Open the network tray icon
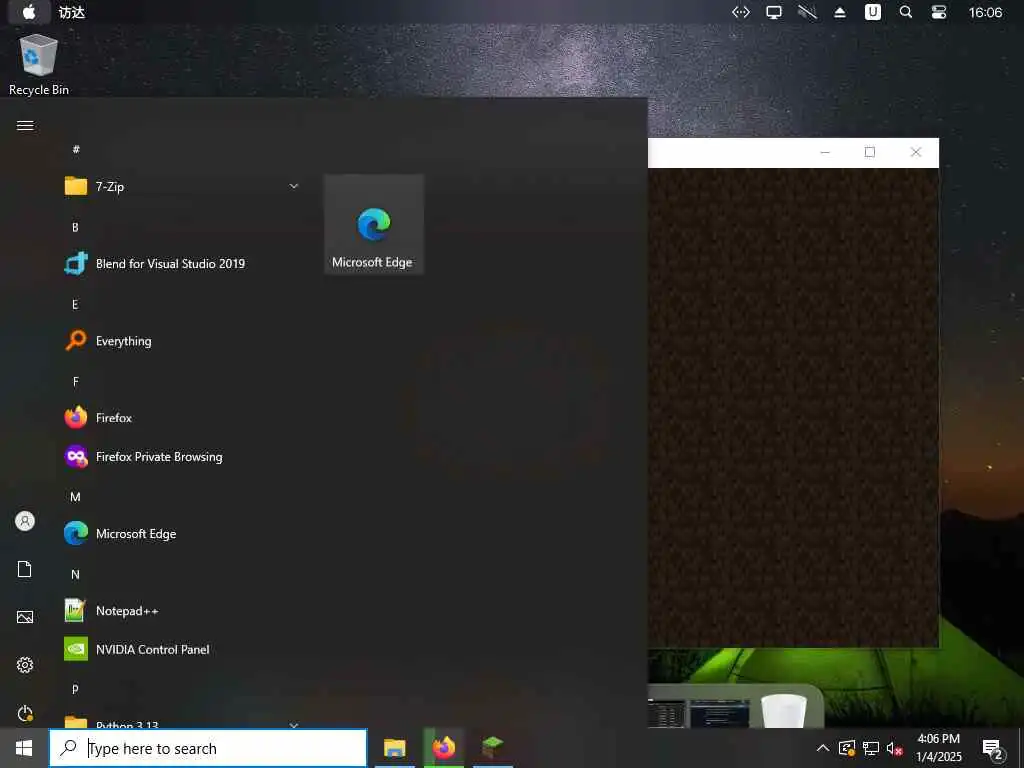Viewport: 1024px width, 768px height. point(871,748)
